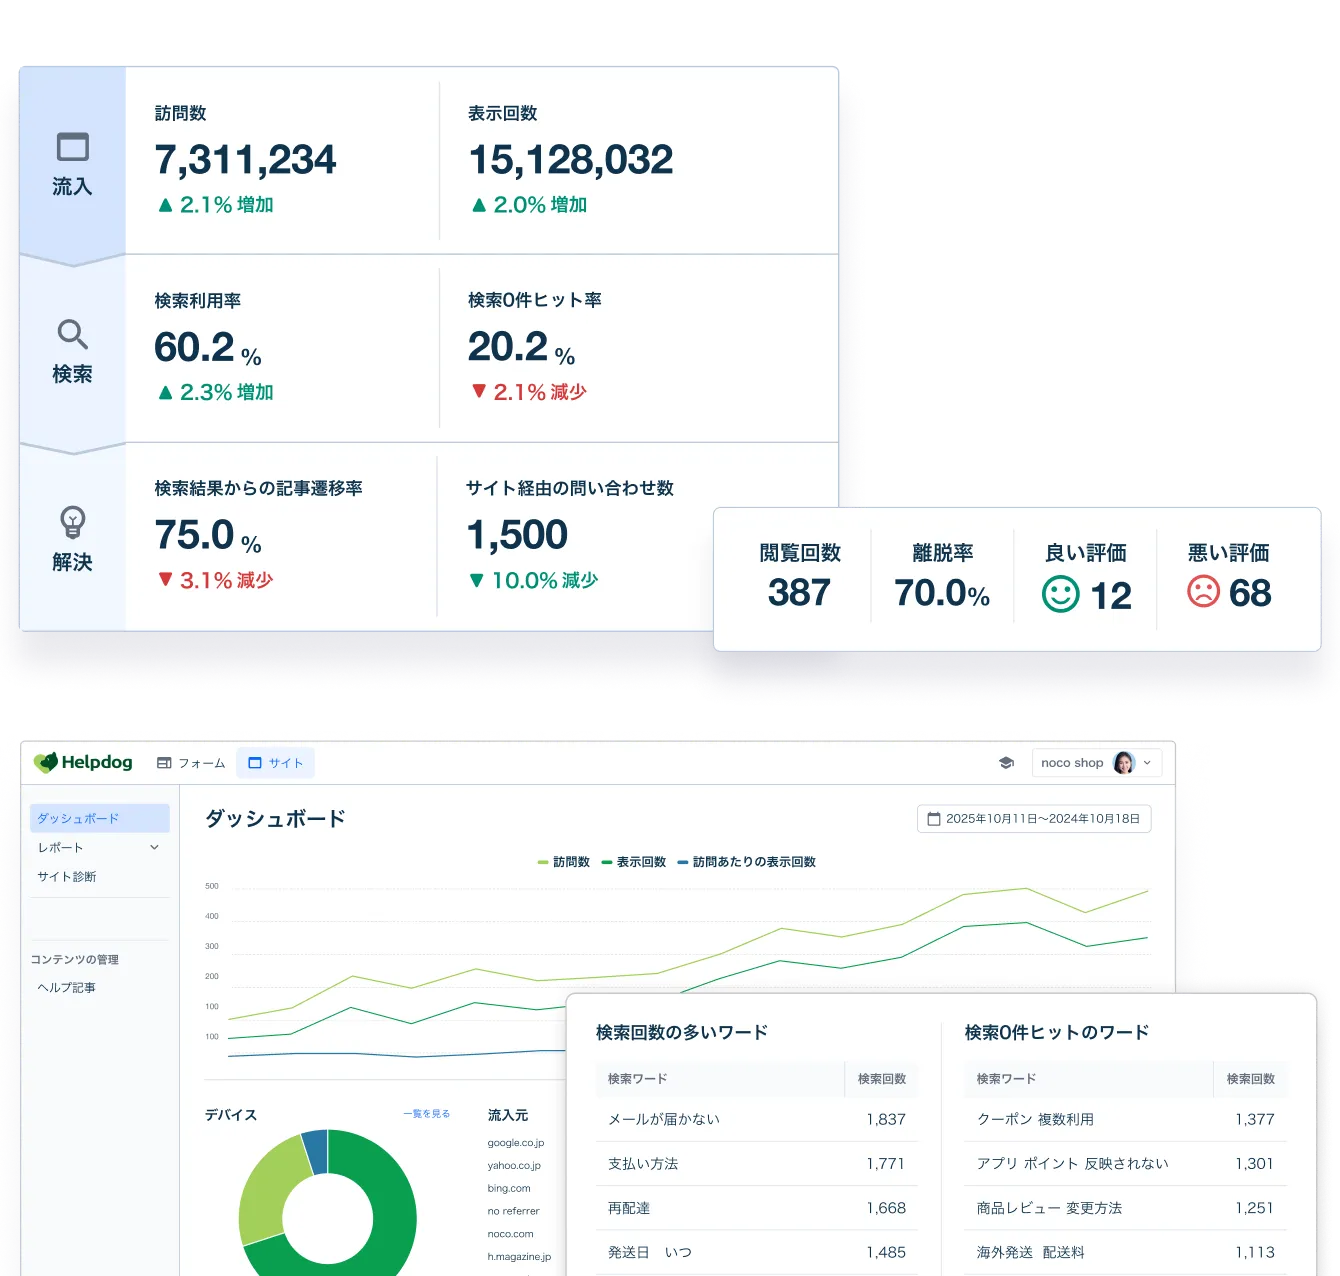Click the 検索 magnifying glass icon
This screenshot has width=1340, height=1276.
(72, 334)
